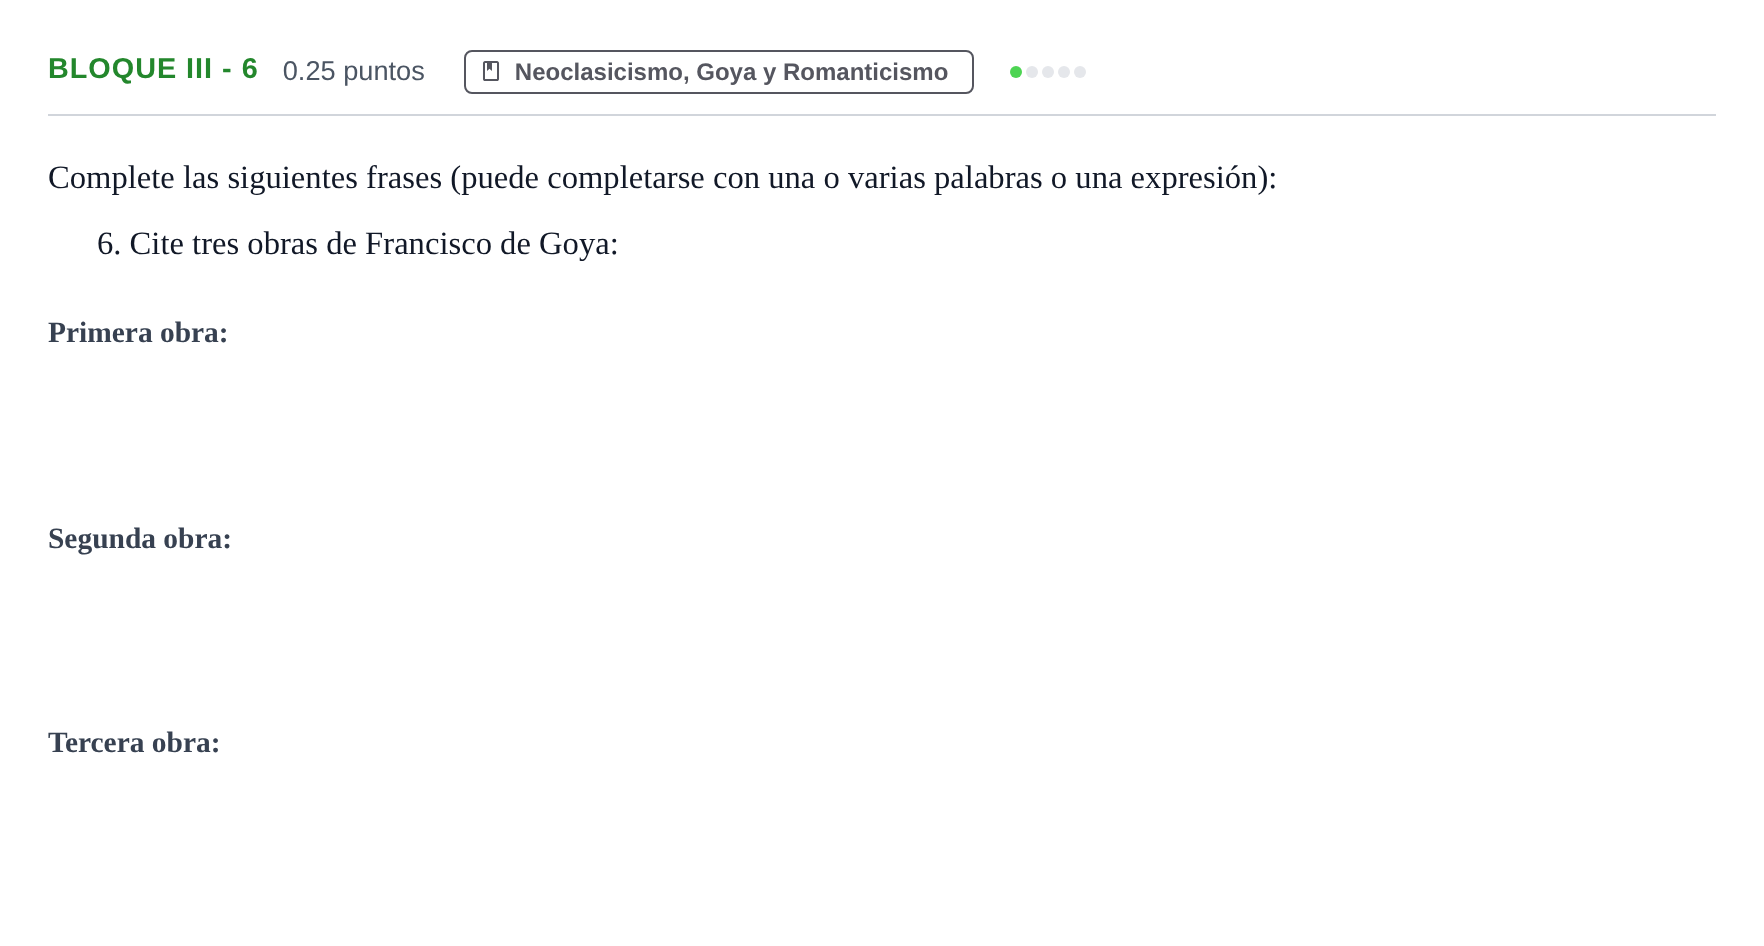Click the 0.25 puntos label

(353, 71)
